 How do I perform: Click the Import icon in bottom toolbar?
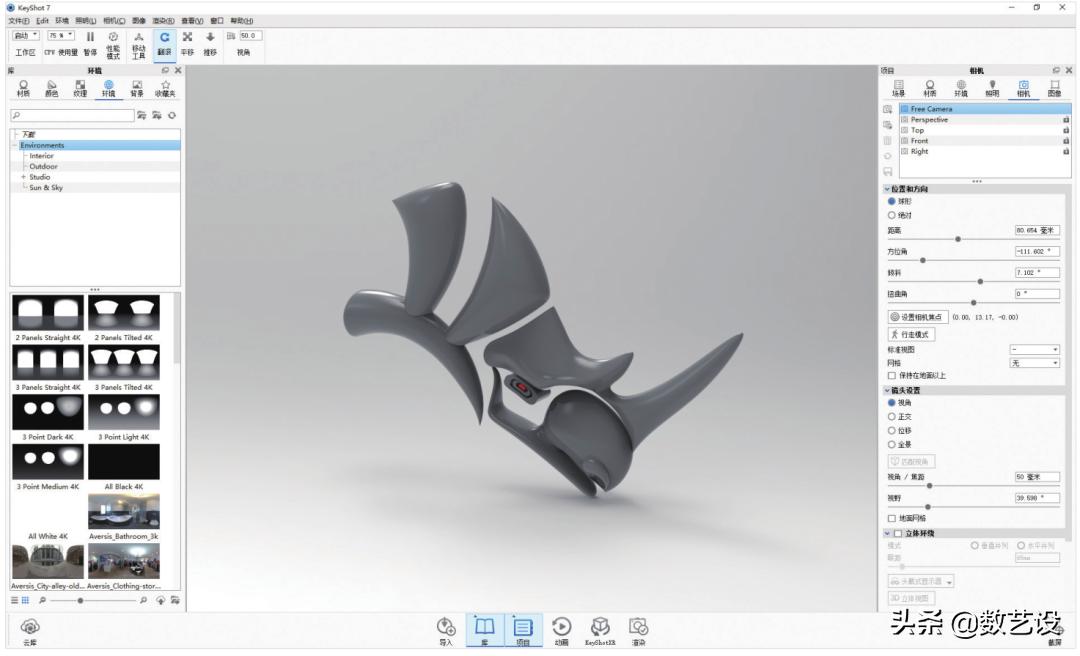click(446, 631)
